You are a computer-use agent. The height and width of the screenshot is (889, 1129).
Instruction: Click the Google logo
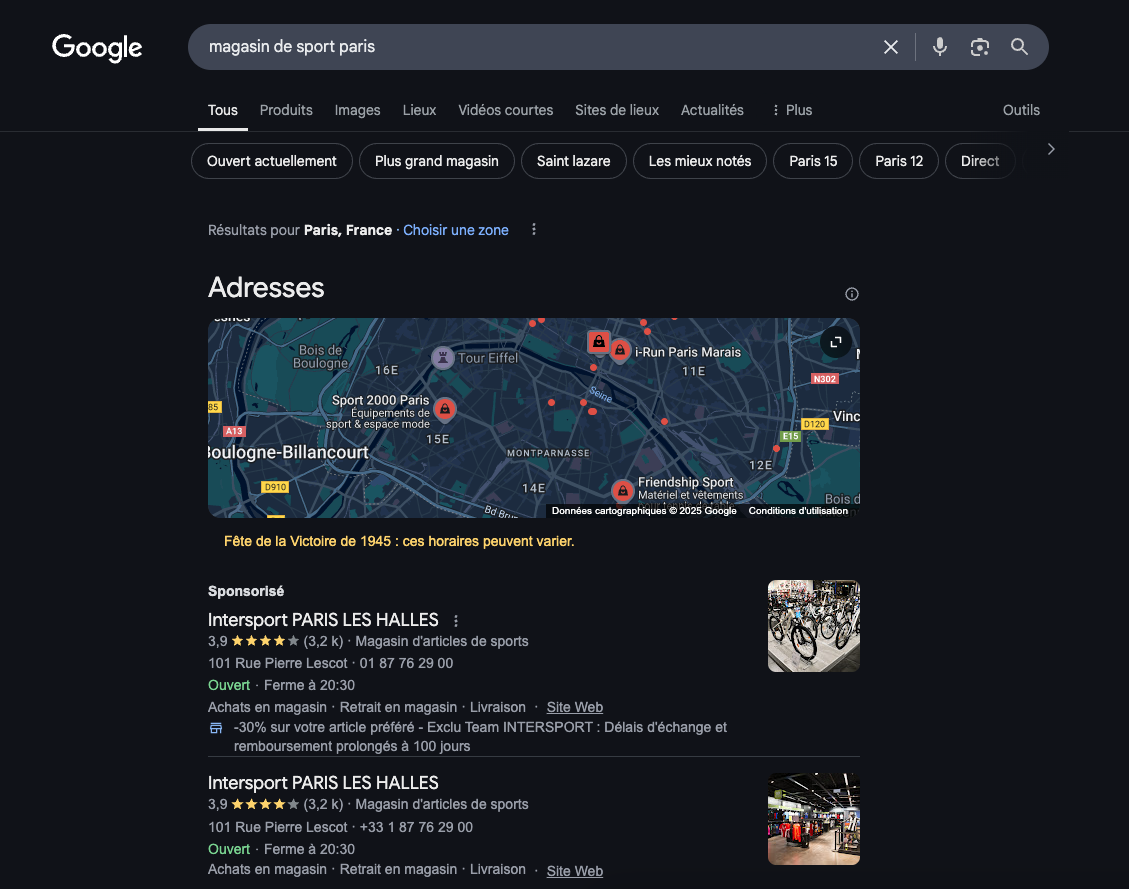tap(97, 48)
